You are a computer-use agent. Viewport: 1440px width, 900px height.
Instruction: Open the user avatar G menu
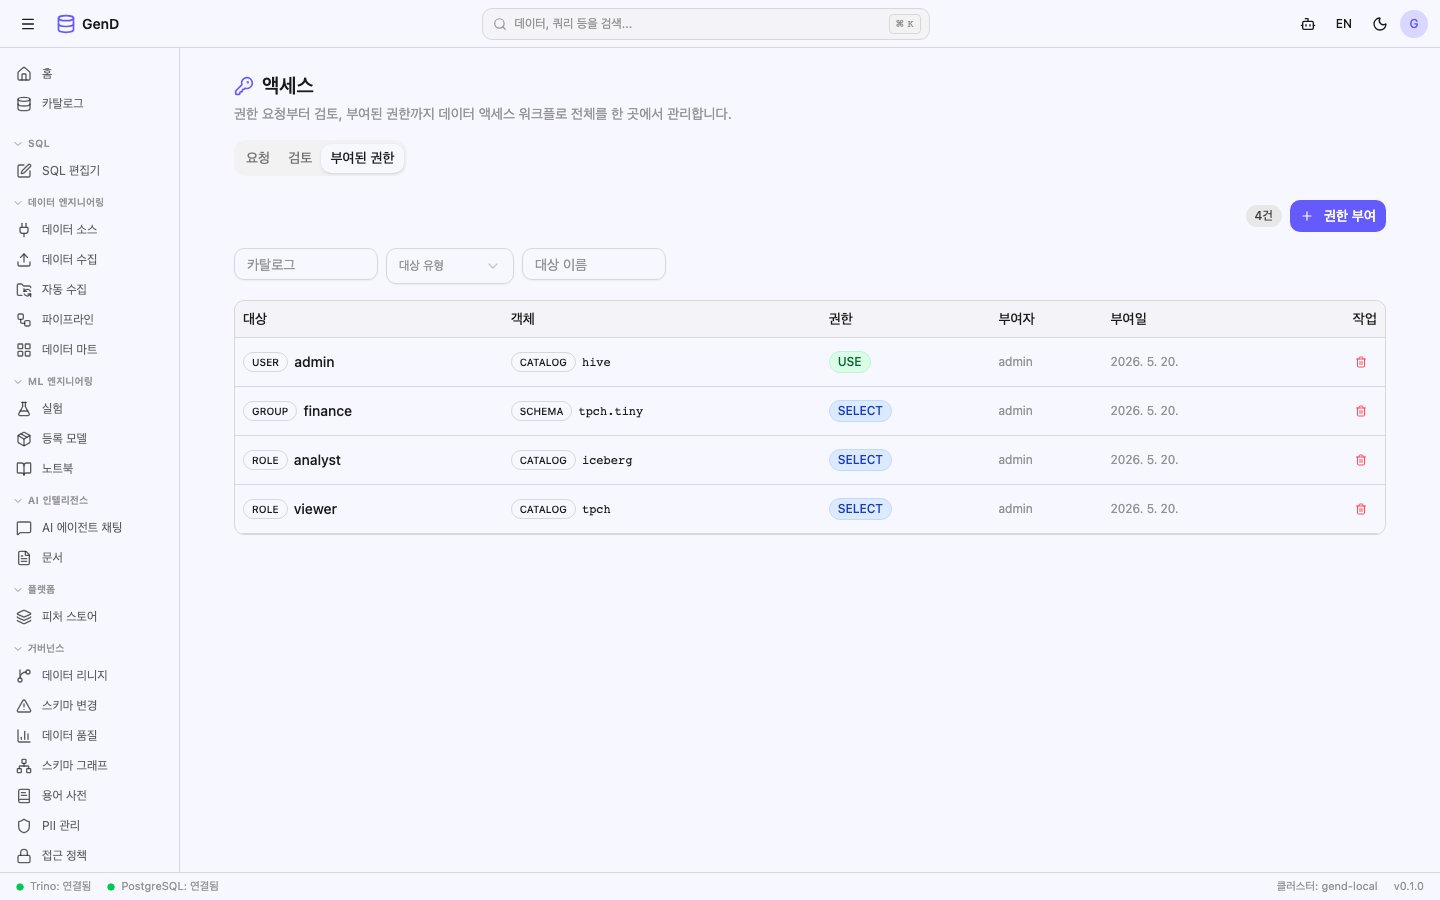tap(1414, 24)
